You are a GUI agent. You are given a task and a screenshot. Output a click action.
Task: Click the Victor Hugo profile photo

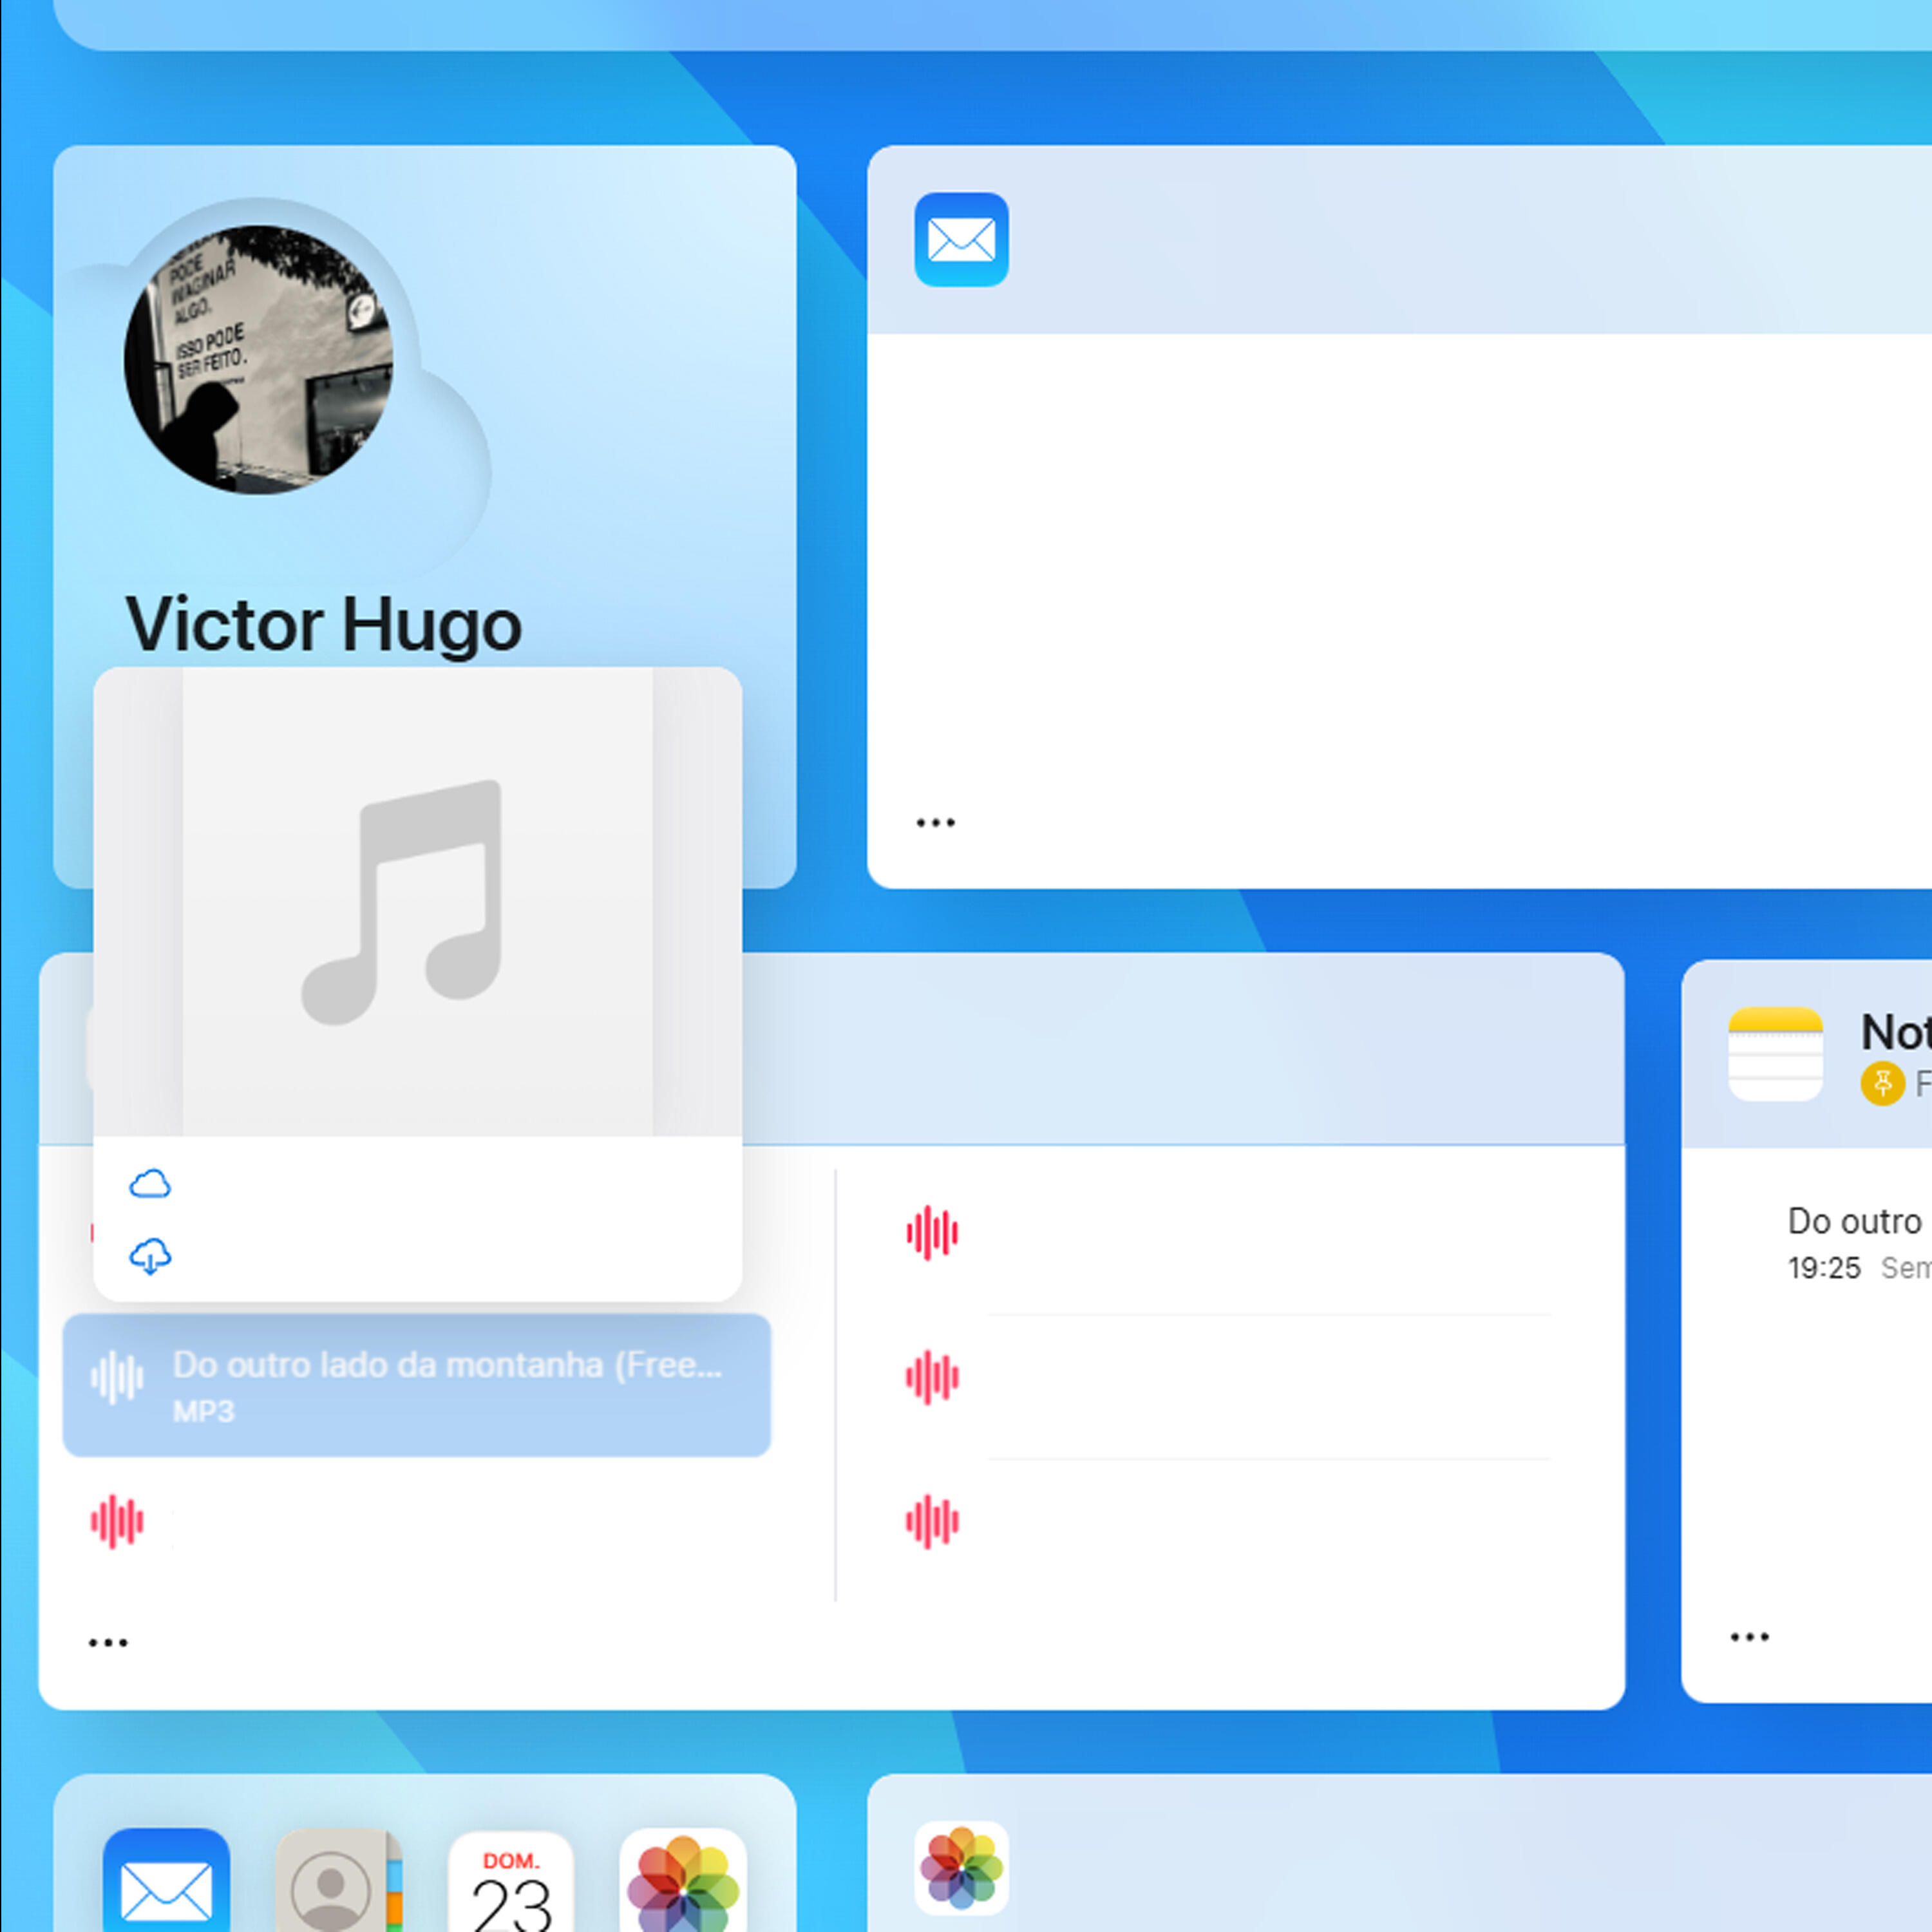coord(258,359)
